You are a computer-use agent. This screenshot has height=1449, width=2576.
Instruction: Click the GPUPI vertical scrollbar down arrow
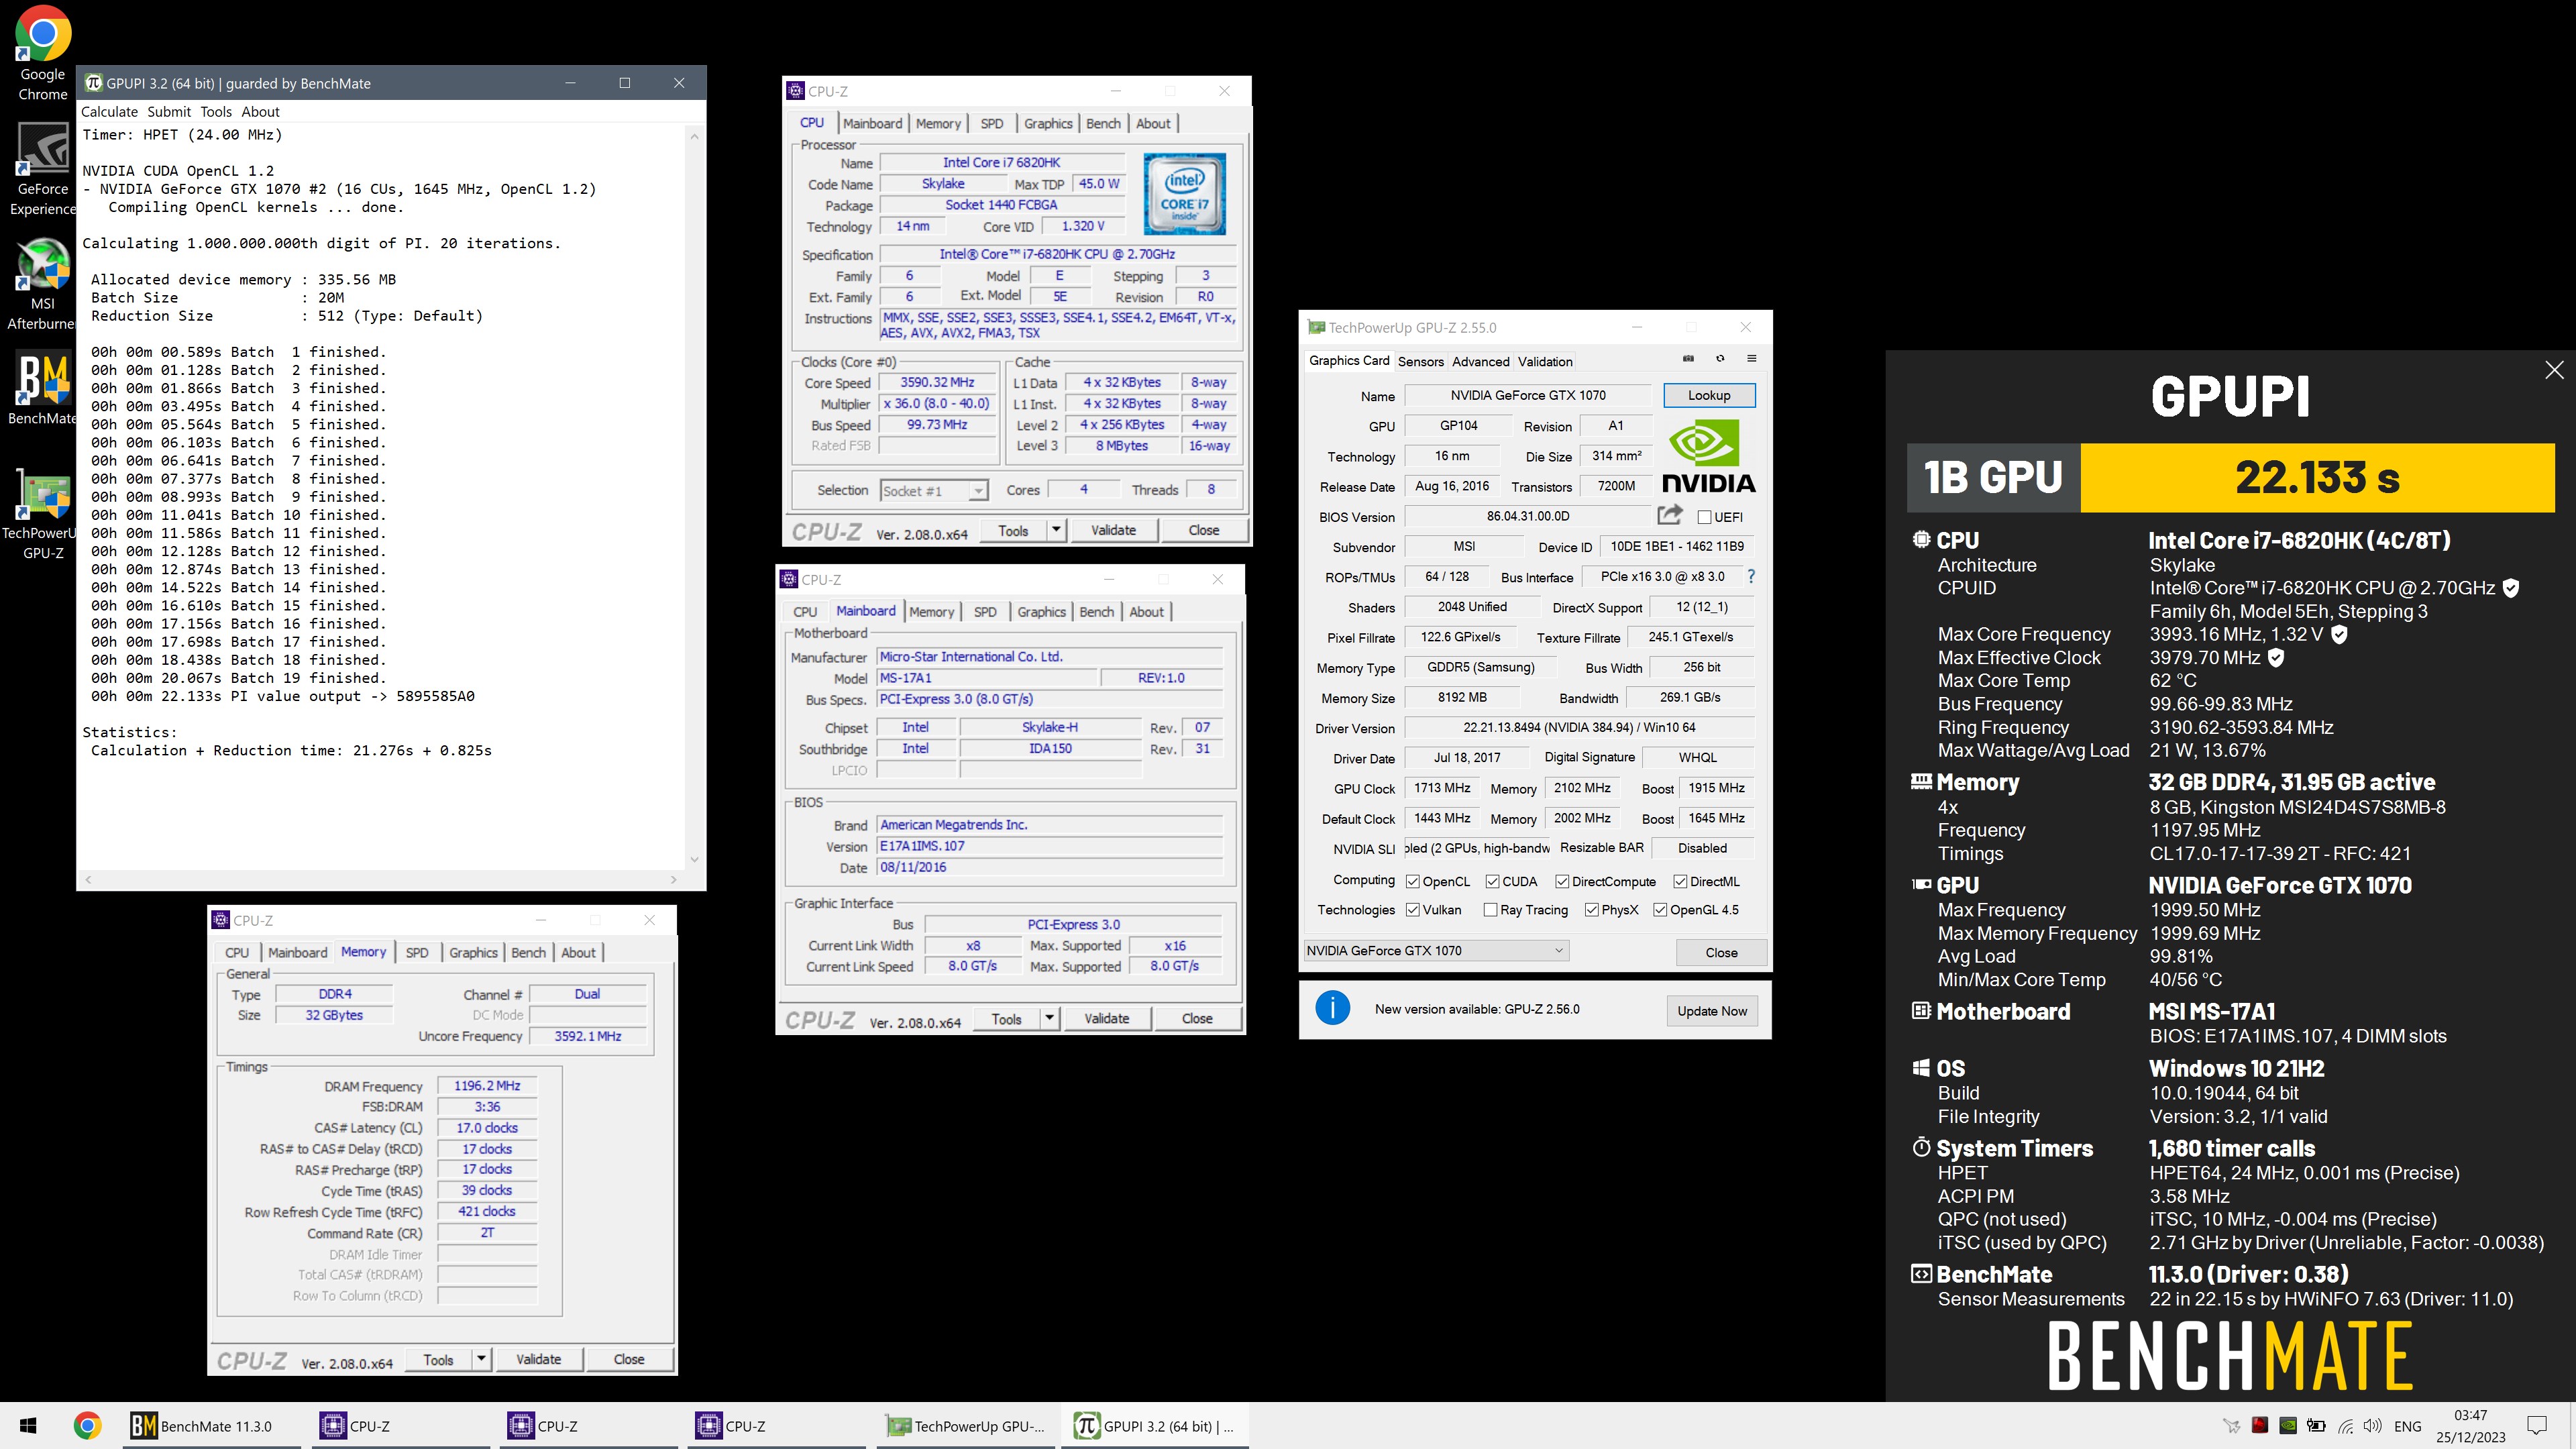694,859
